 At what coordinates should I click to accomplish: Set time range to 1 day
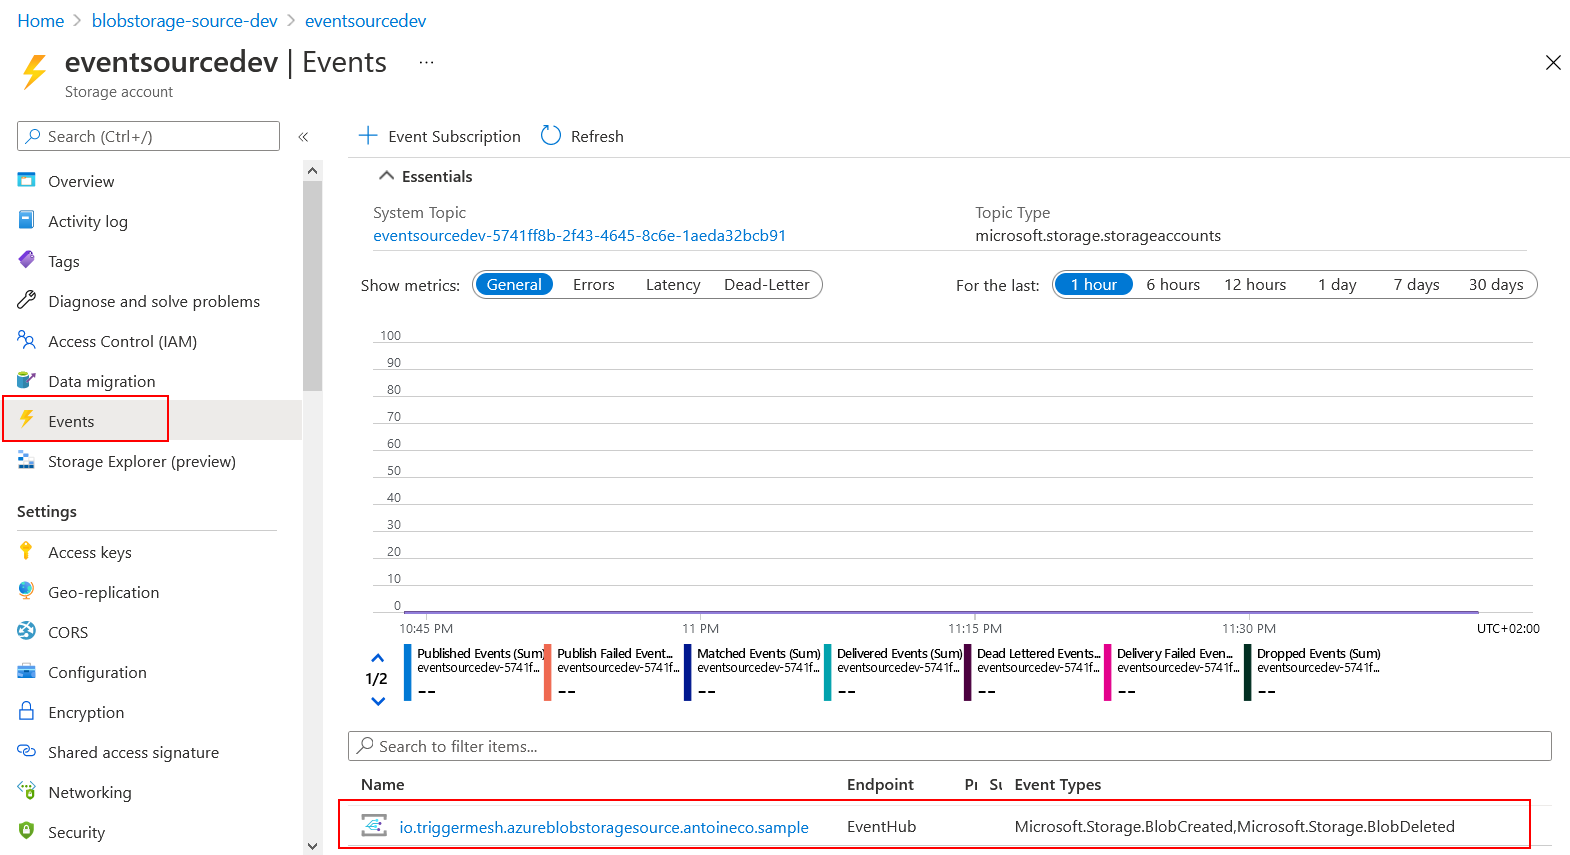pos(1337,285)
